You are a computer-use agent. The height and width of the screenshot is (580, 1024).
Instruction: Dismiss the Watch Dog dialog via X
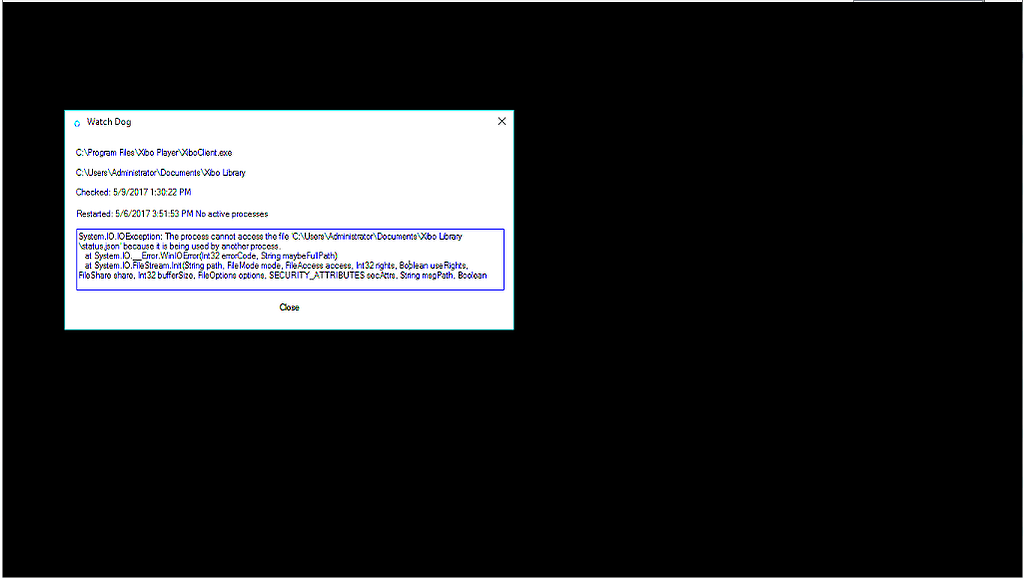coord(501,120)
